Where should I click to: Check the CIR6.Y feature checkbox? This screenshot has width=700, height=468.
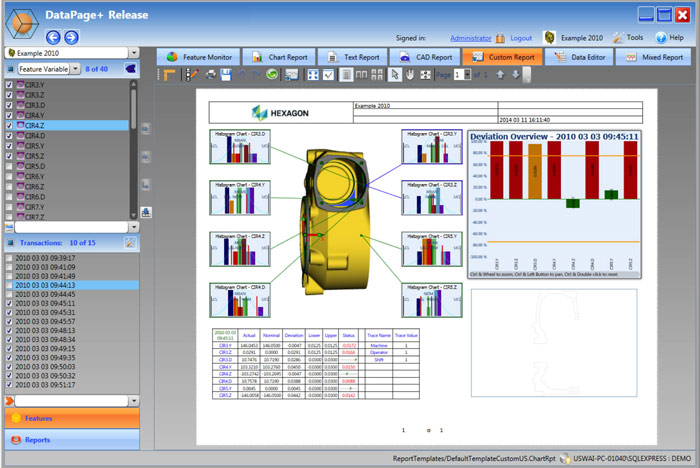point(8,176)
